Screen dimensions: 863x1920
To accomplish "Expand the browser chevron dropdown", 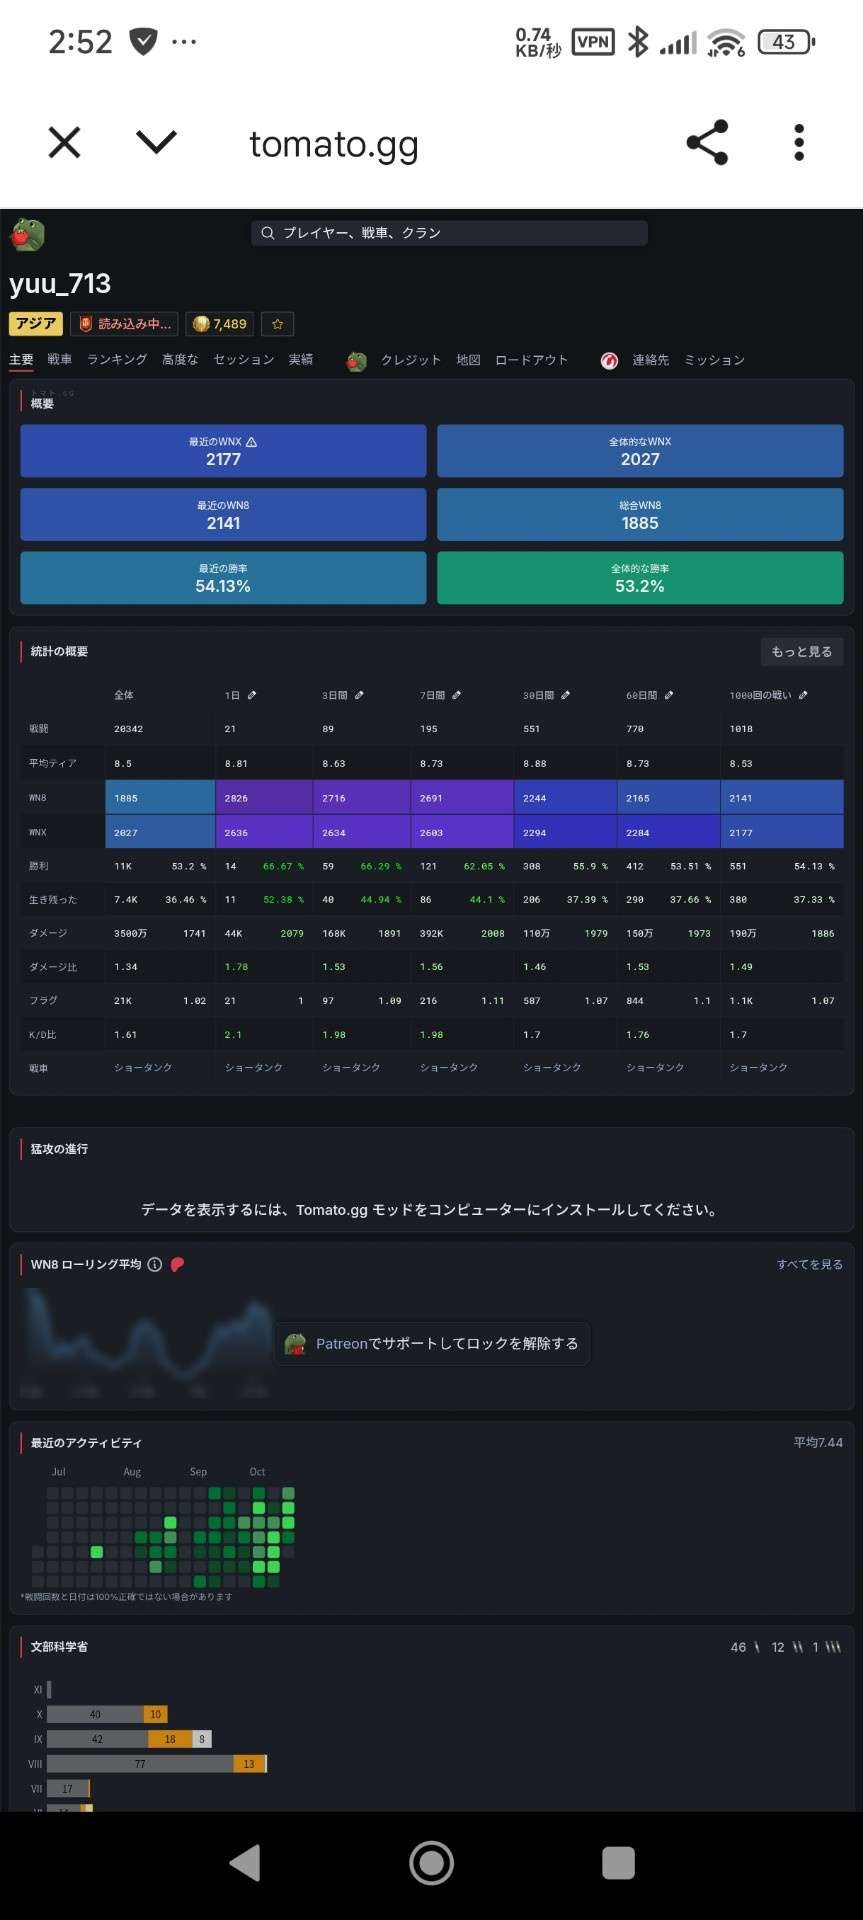I will (156, 143).
